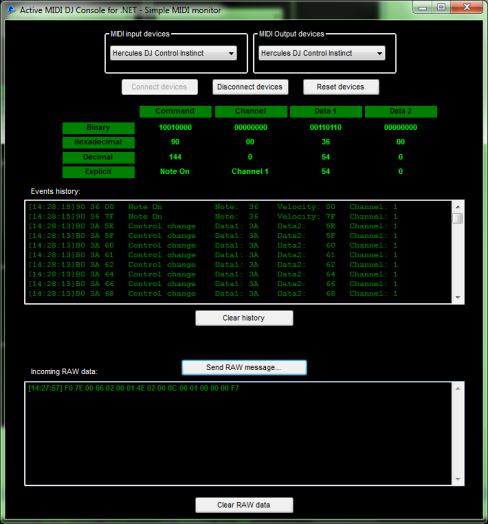Open the MIDI Output devices dropdown

pos(322,53)
